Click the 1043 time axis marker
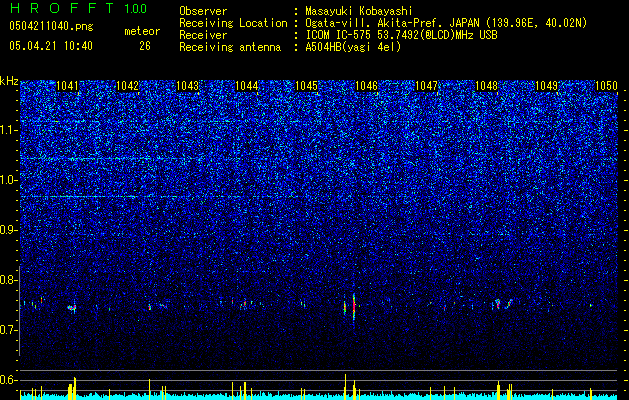 pos(187,86)
